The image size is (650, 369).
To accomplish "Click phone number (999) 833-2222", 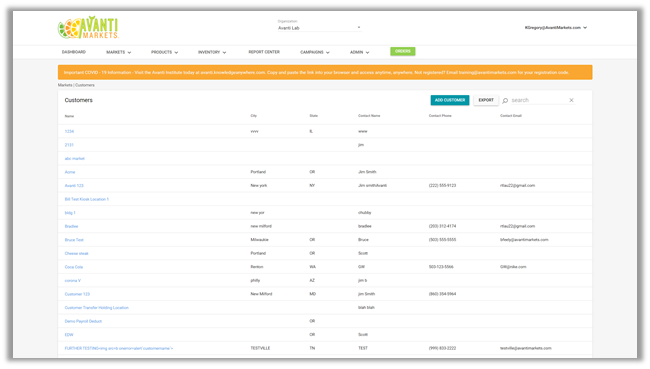I will (x=442, y=348).
